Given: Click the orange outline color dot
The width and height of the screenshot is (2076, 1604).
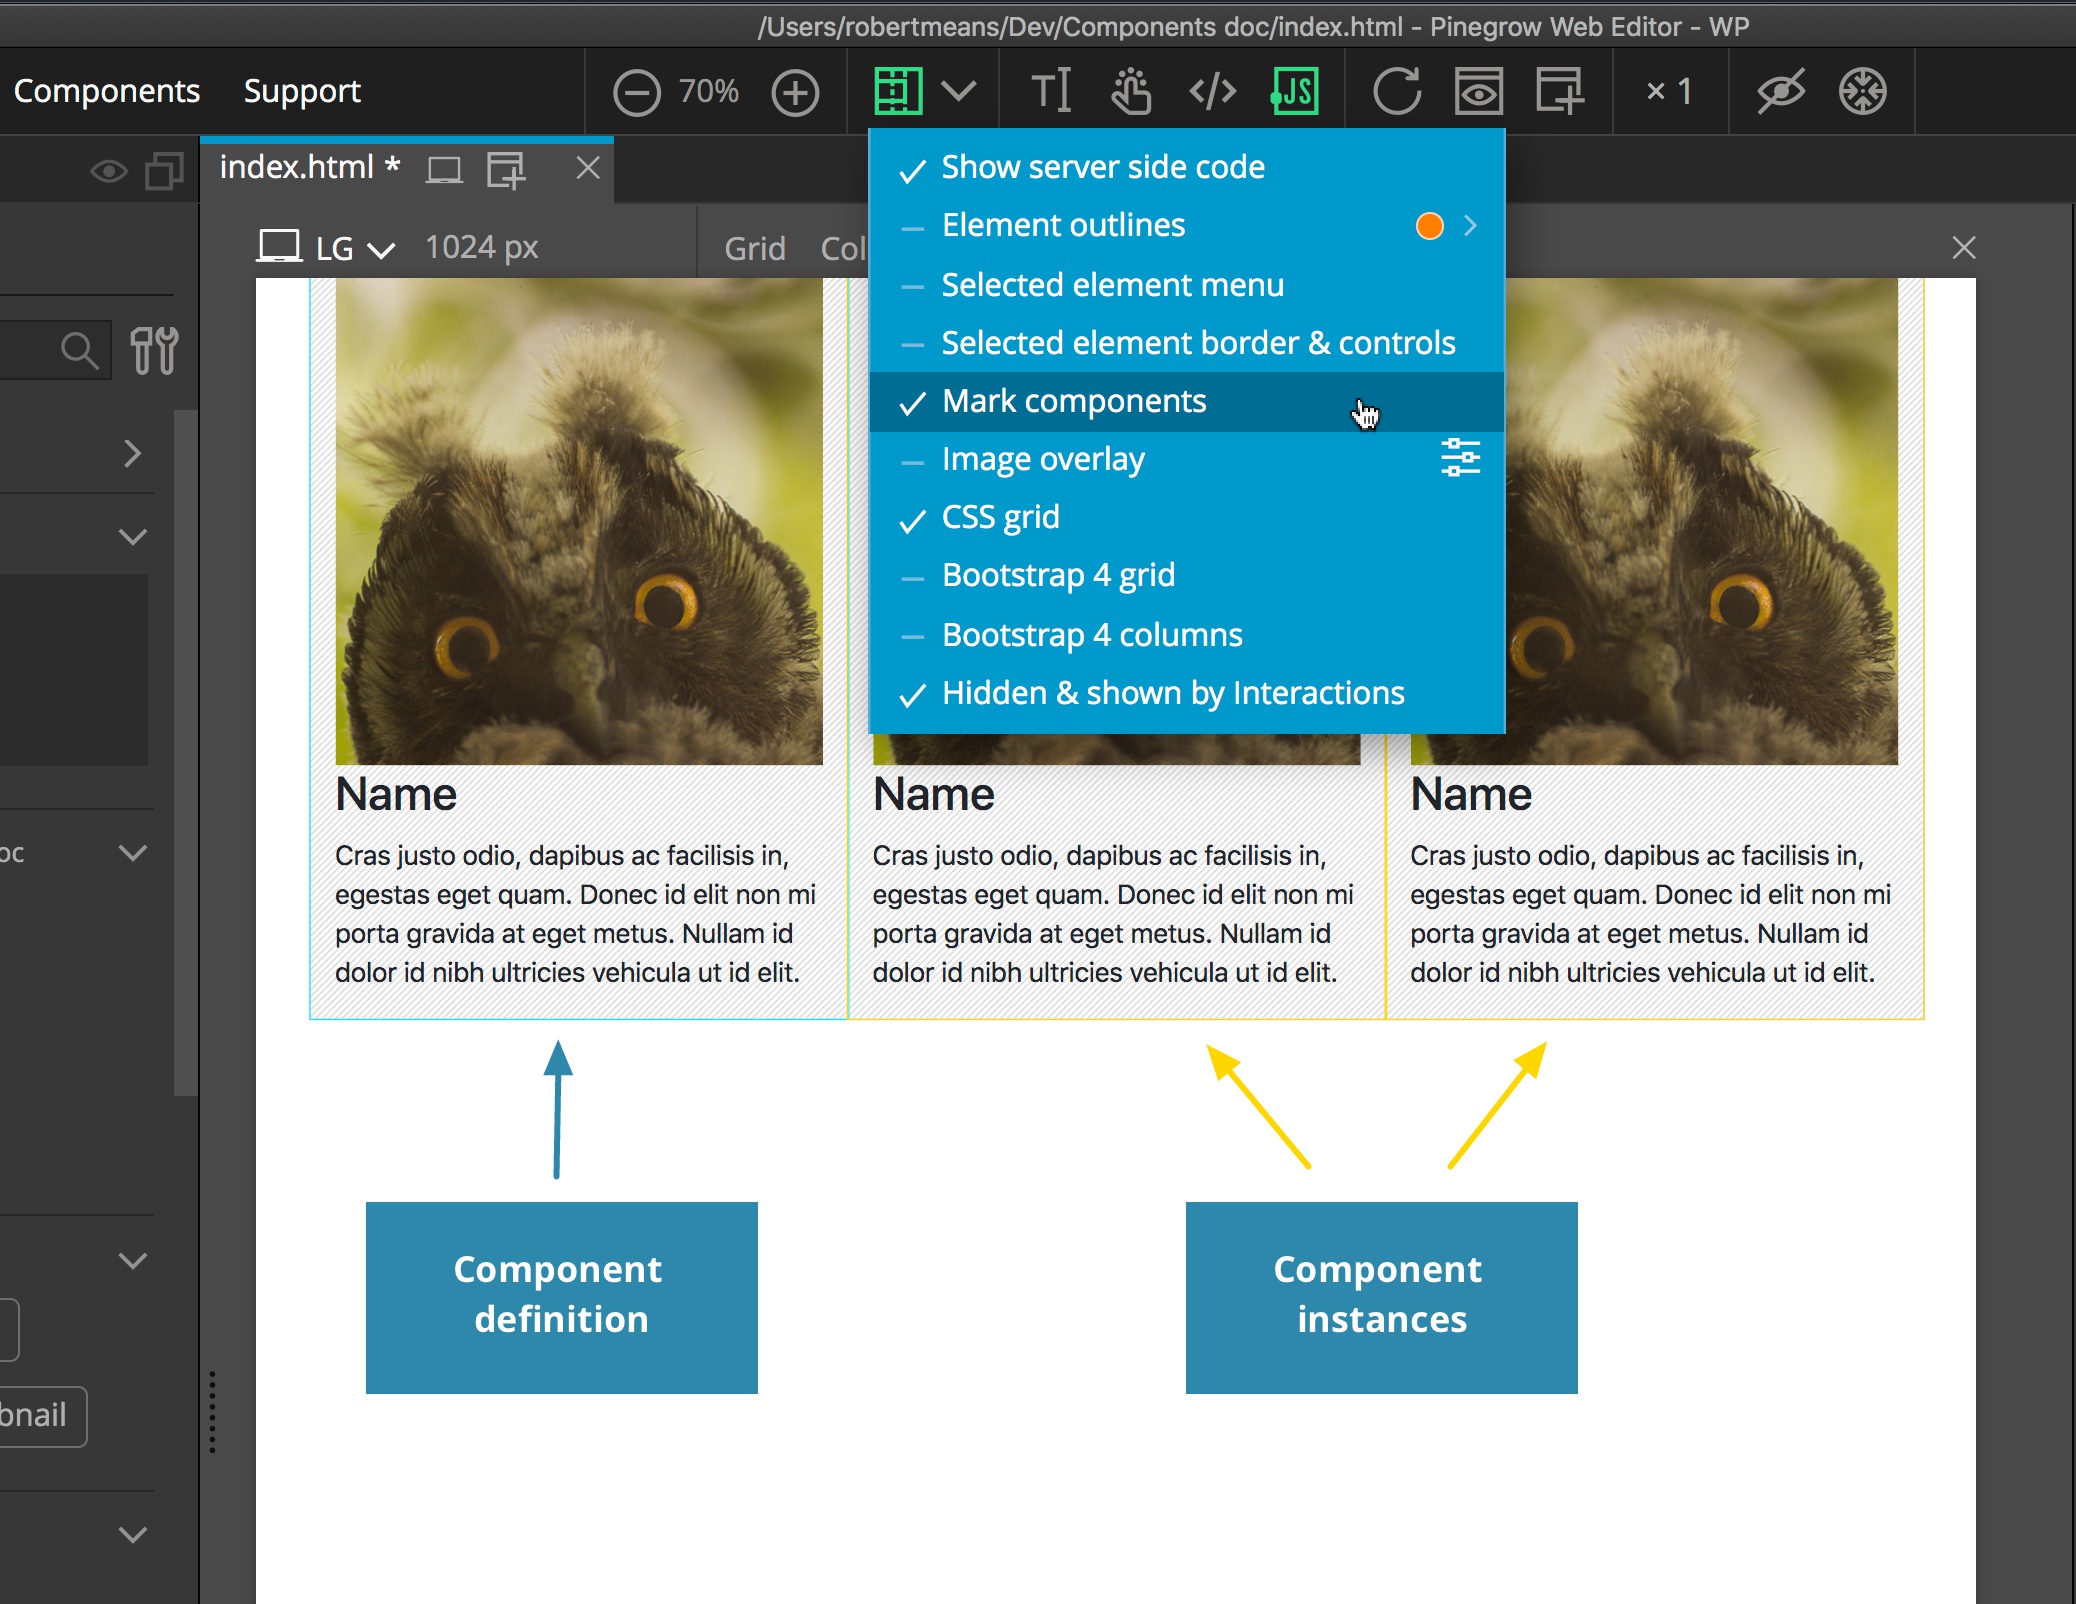Looking at the screenshot, I should (x=1430, y=226).
